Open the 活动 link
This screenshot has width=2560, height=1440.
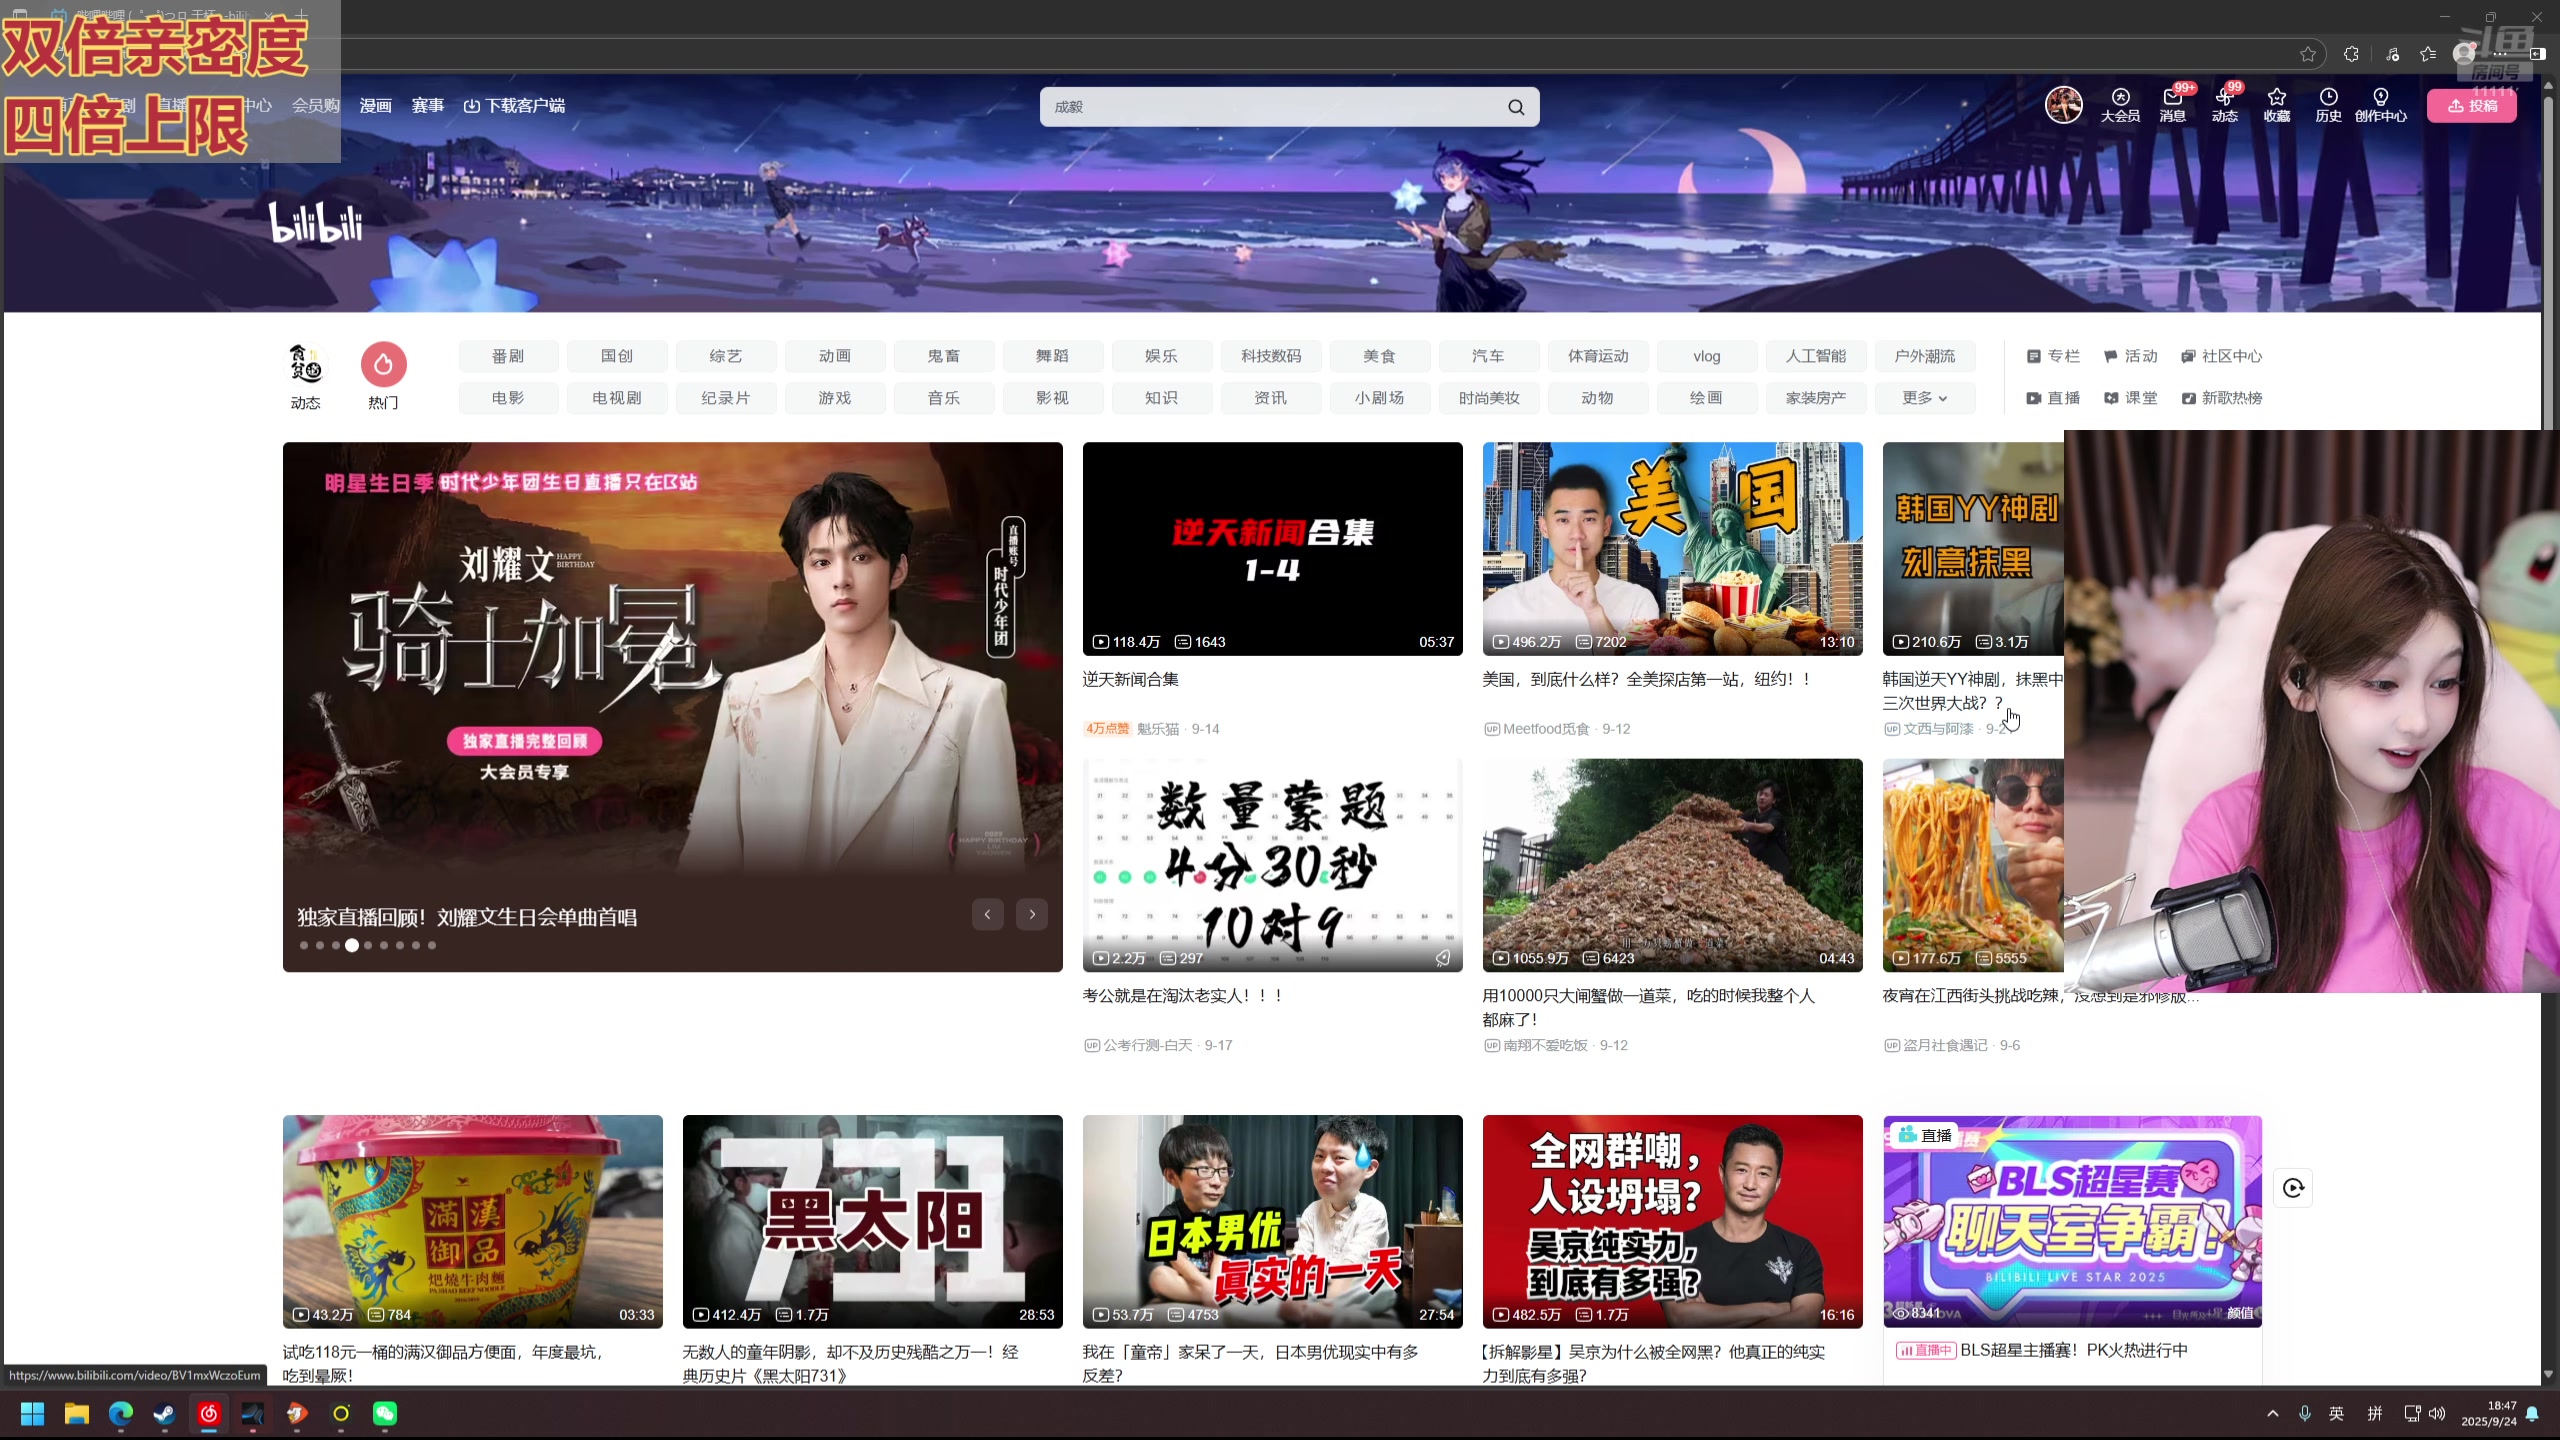click(2130, 356)
